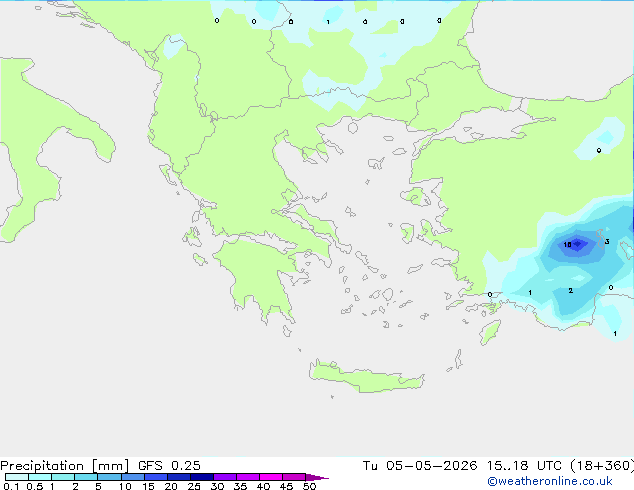Click the '2' precipitation value label

coord(571,290)
